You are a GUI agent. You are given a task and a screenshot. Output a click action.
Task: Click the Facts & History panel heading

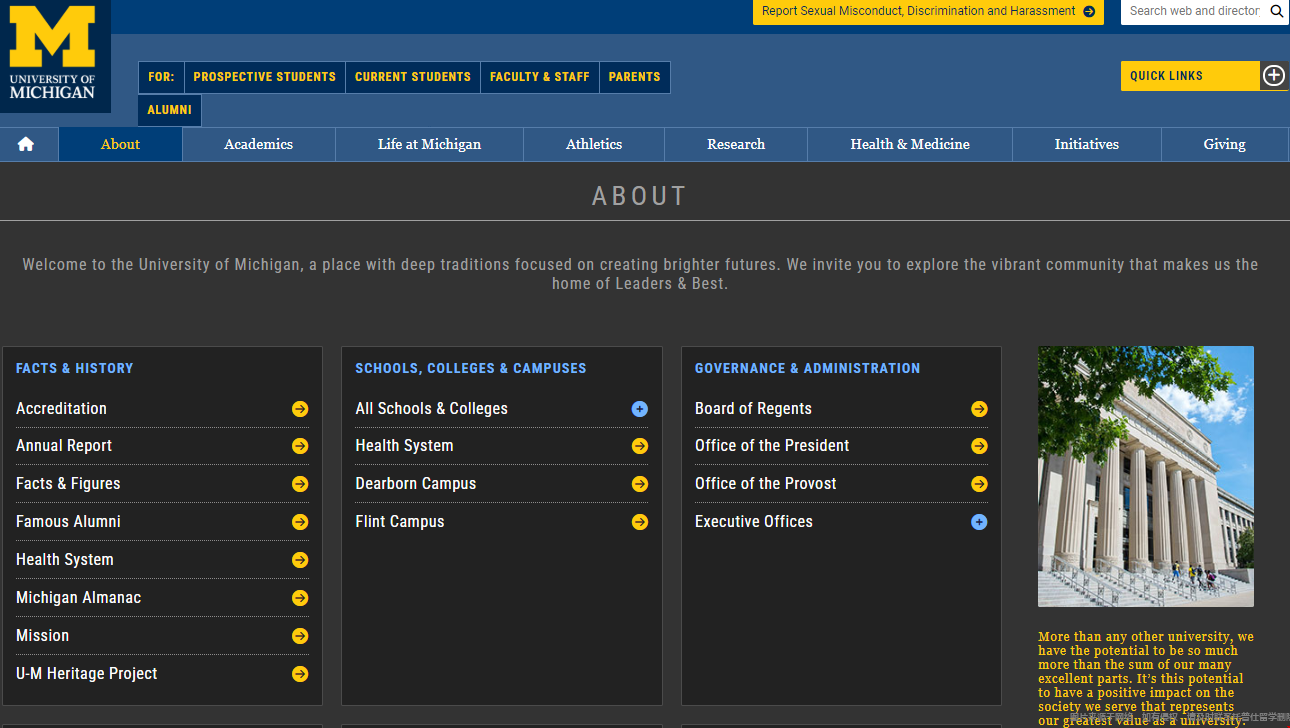74,368
